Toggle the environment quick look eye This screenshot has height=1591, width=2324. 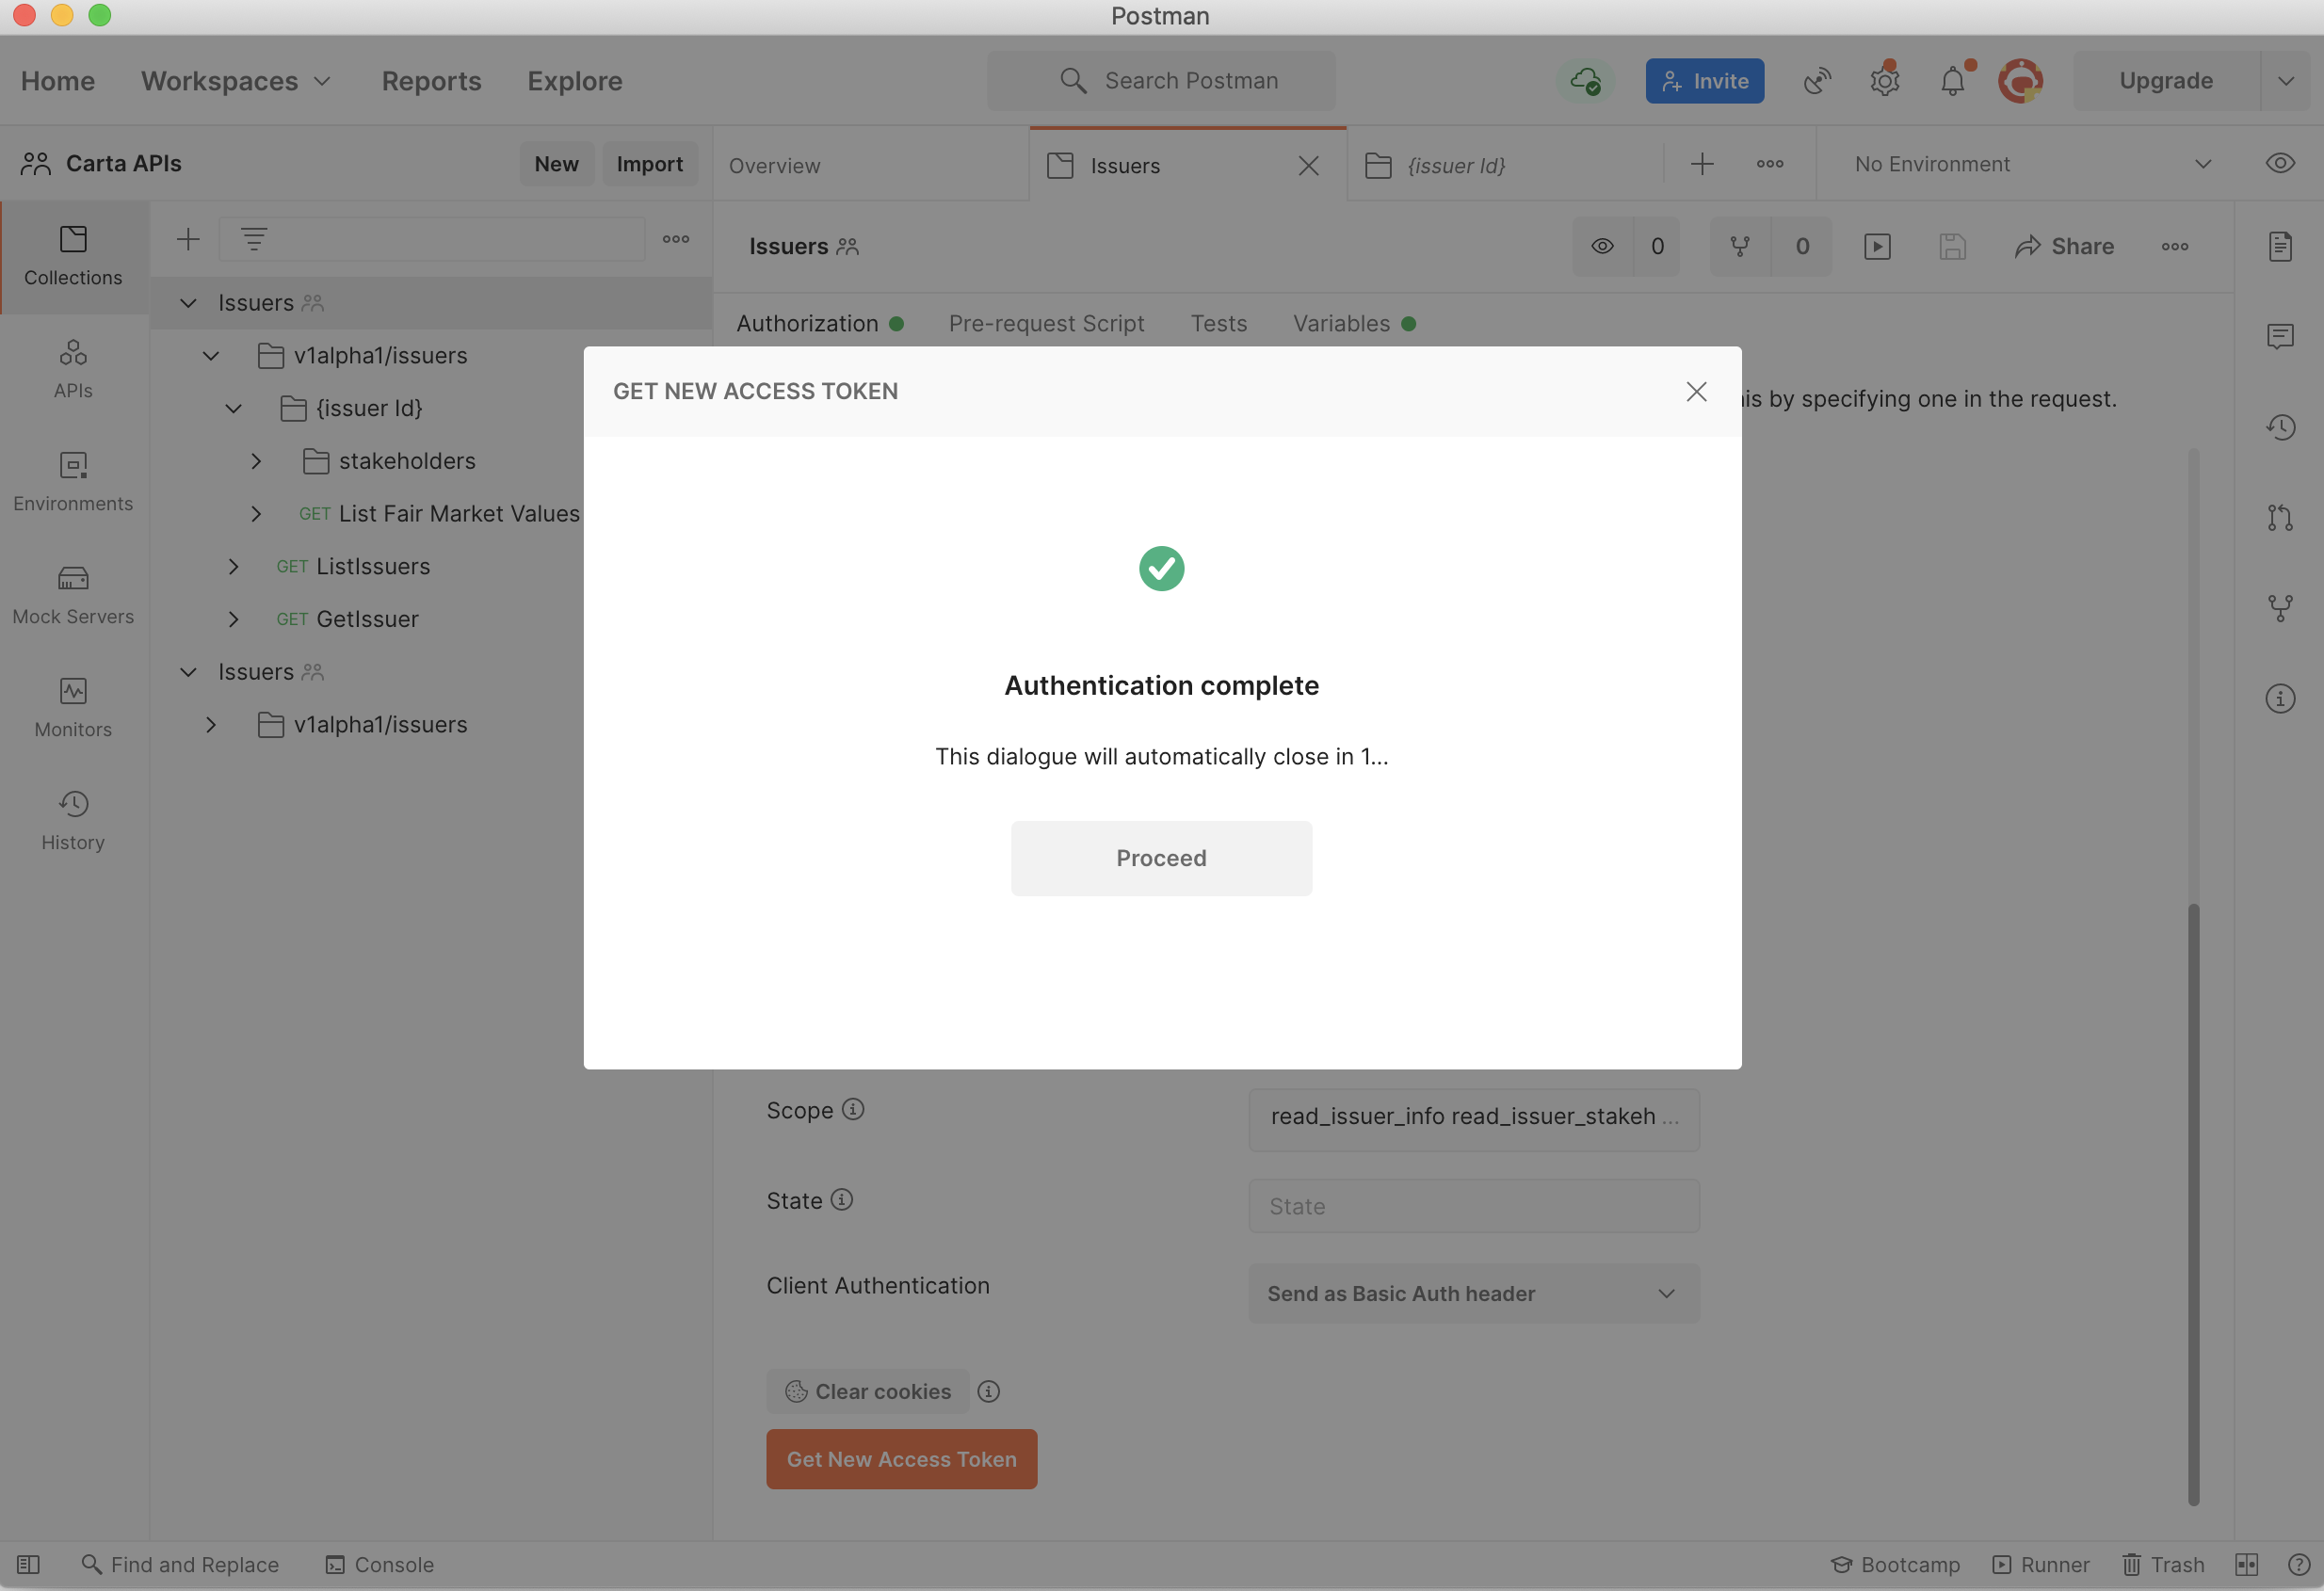[x=2279, y=164]
